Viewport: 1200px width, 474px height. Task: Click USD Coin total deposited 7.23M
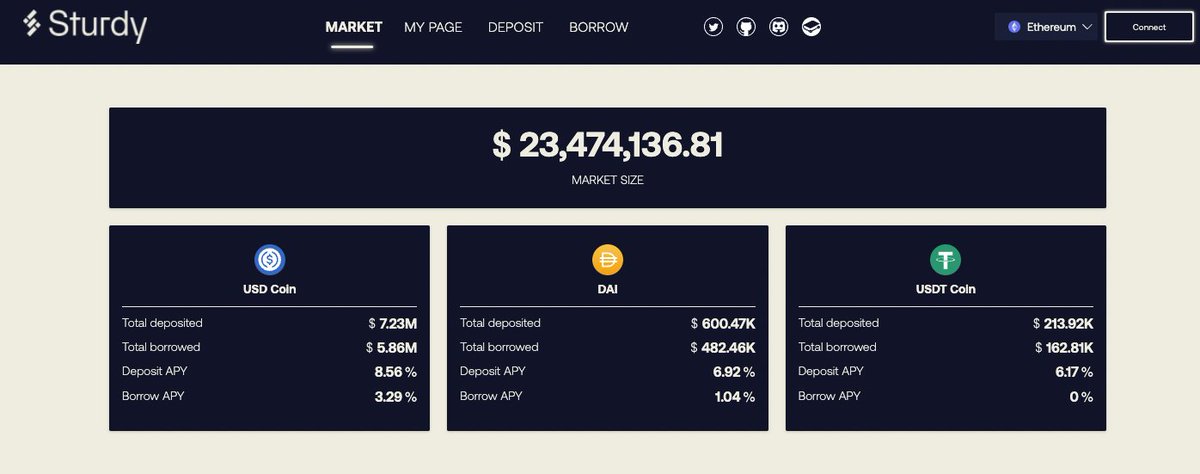392,324
